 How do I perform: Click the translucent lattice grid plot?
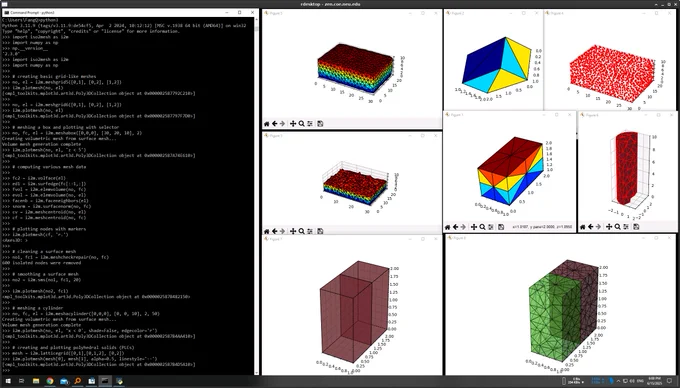tap(355, 311)
